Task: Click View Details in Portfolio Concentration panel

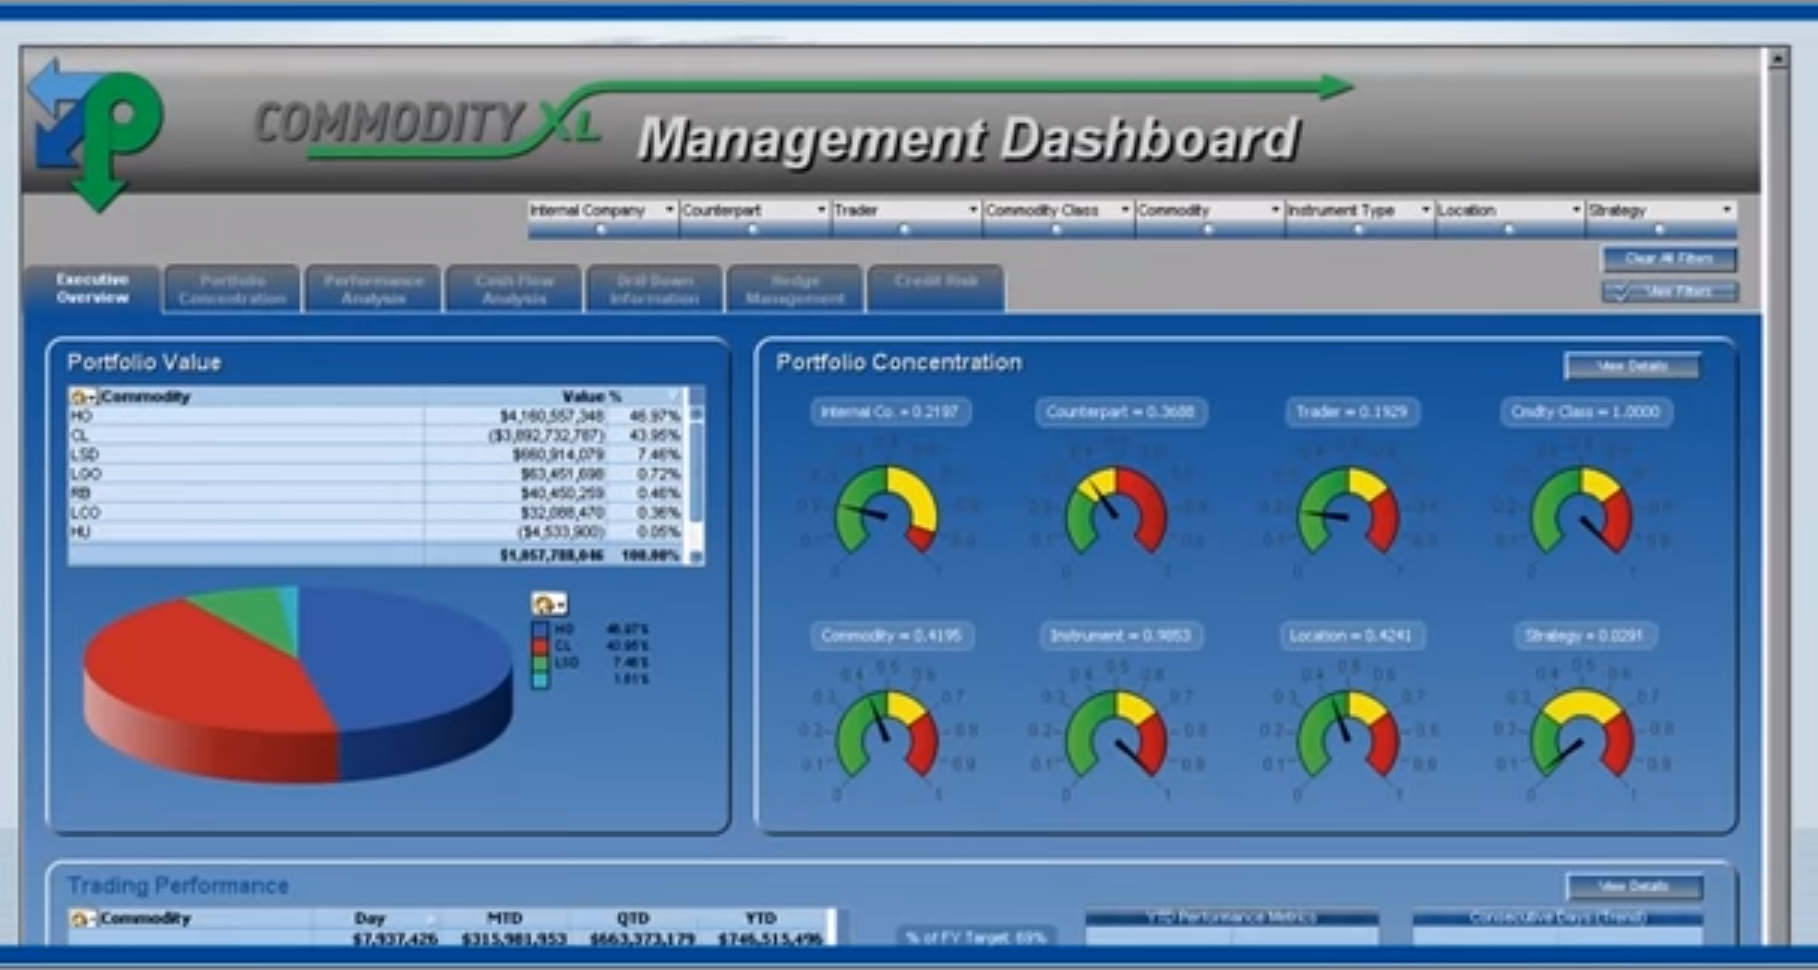Action: [1632, 366]
